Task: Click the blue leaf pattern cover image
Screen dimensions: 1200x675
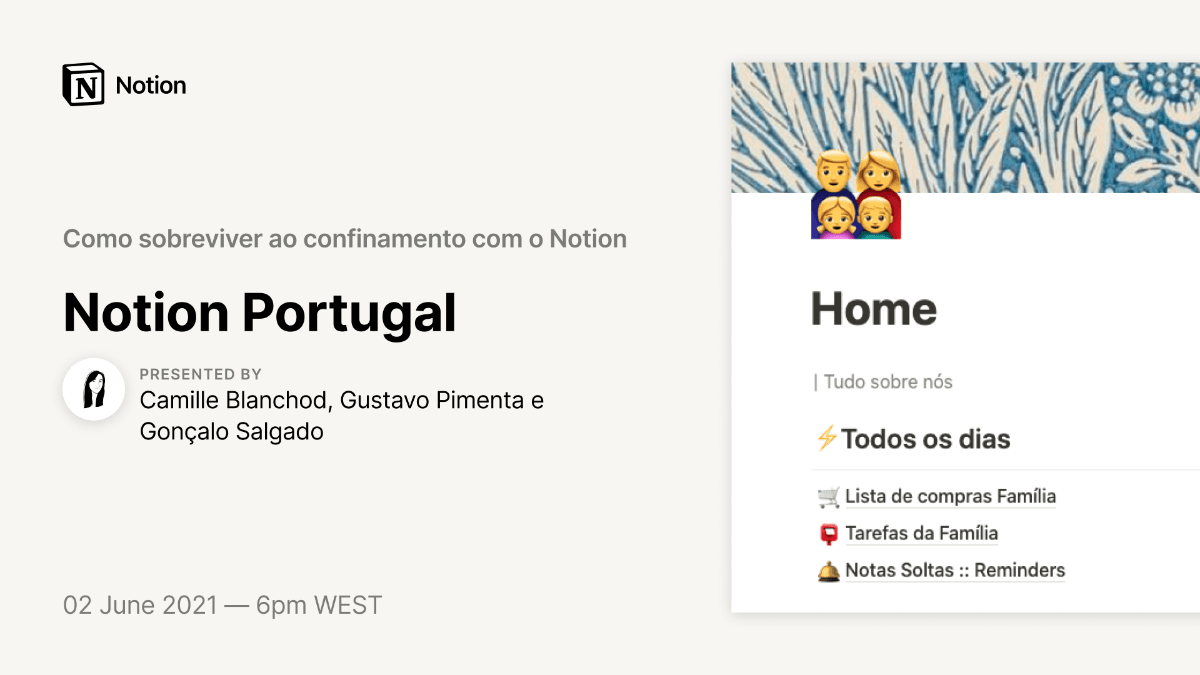Action: (965, 128)
